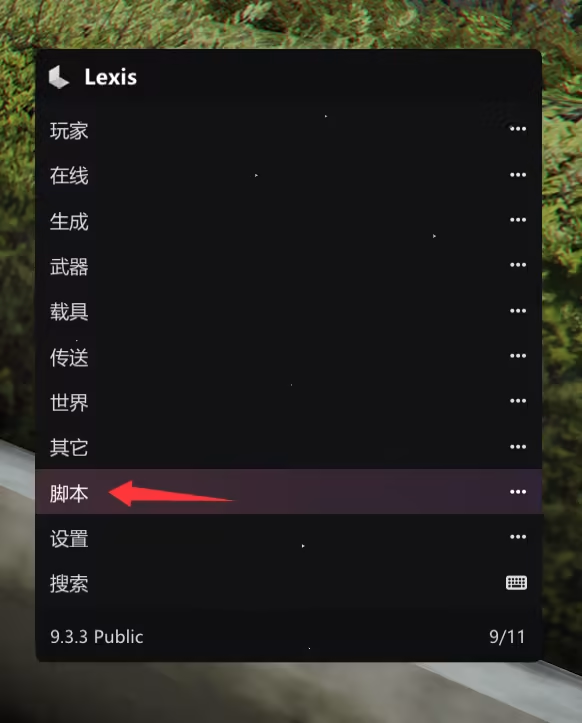Open the 设置 menu entry

point(289,538)
